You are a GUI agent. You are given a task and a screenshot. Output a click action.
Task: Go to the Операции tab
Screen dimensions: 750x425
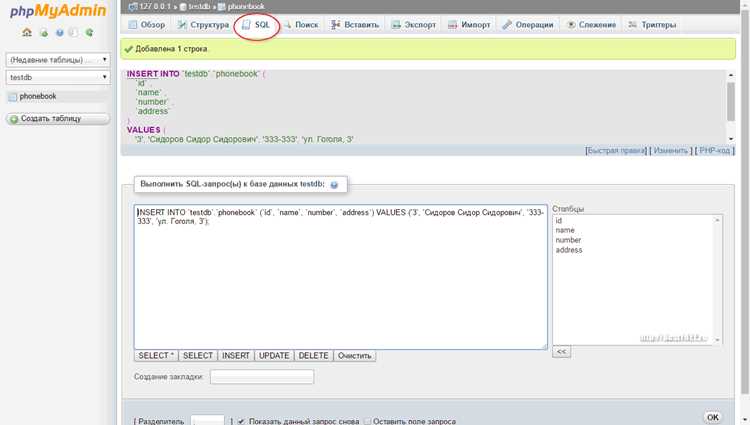[x=528, y=24]
